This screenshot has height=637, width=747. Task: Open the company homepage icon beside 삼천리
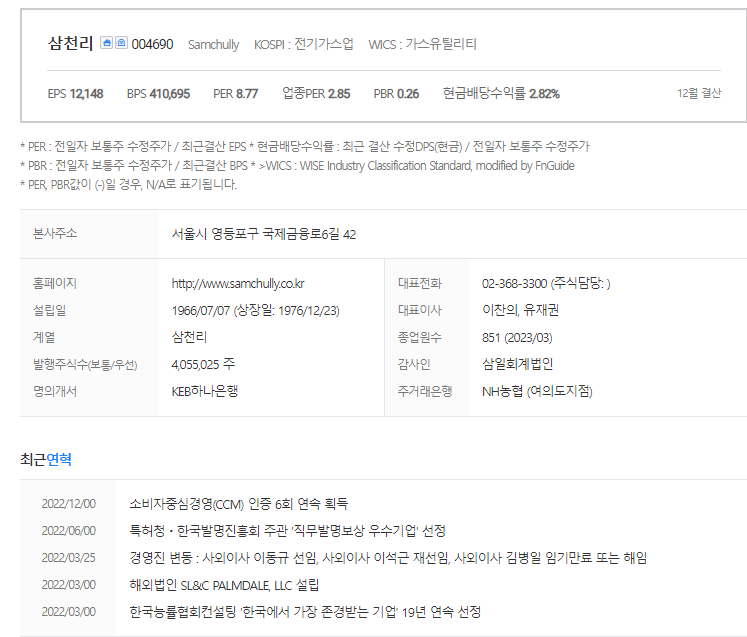point(107,43)
